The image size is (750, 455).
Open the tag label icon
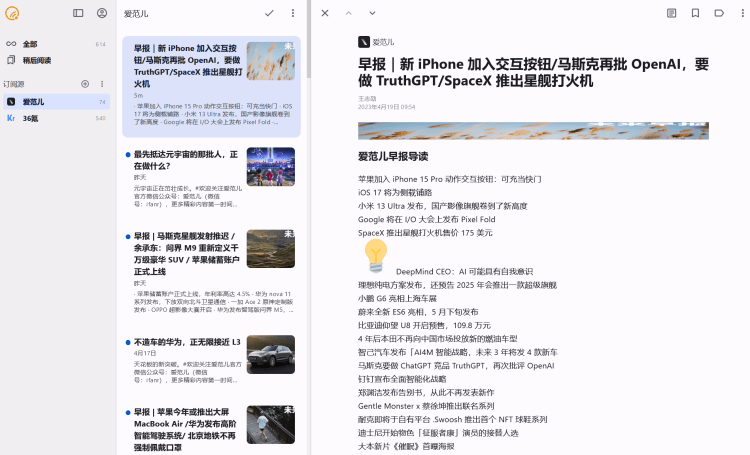[x=719, y=13]
